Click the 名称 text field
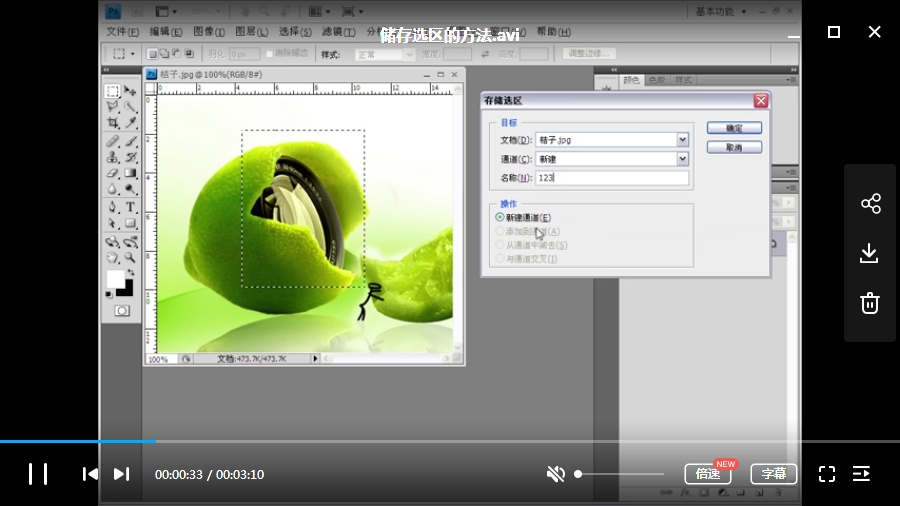The image size is (900, 506). click(x=611, y=178)
